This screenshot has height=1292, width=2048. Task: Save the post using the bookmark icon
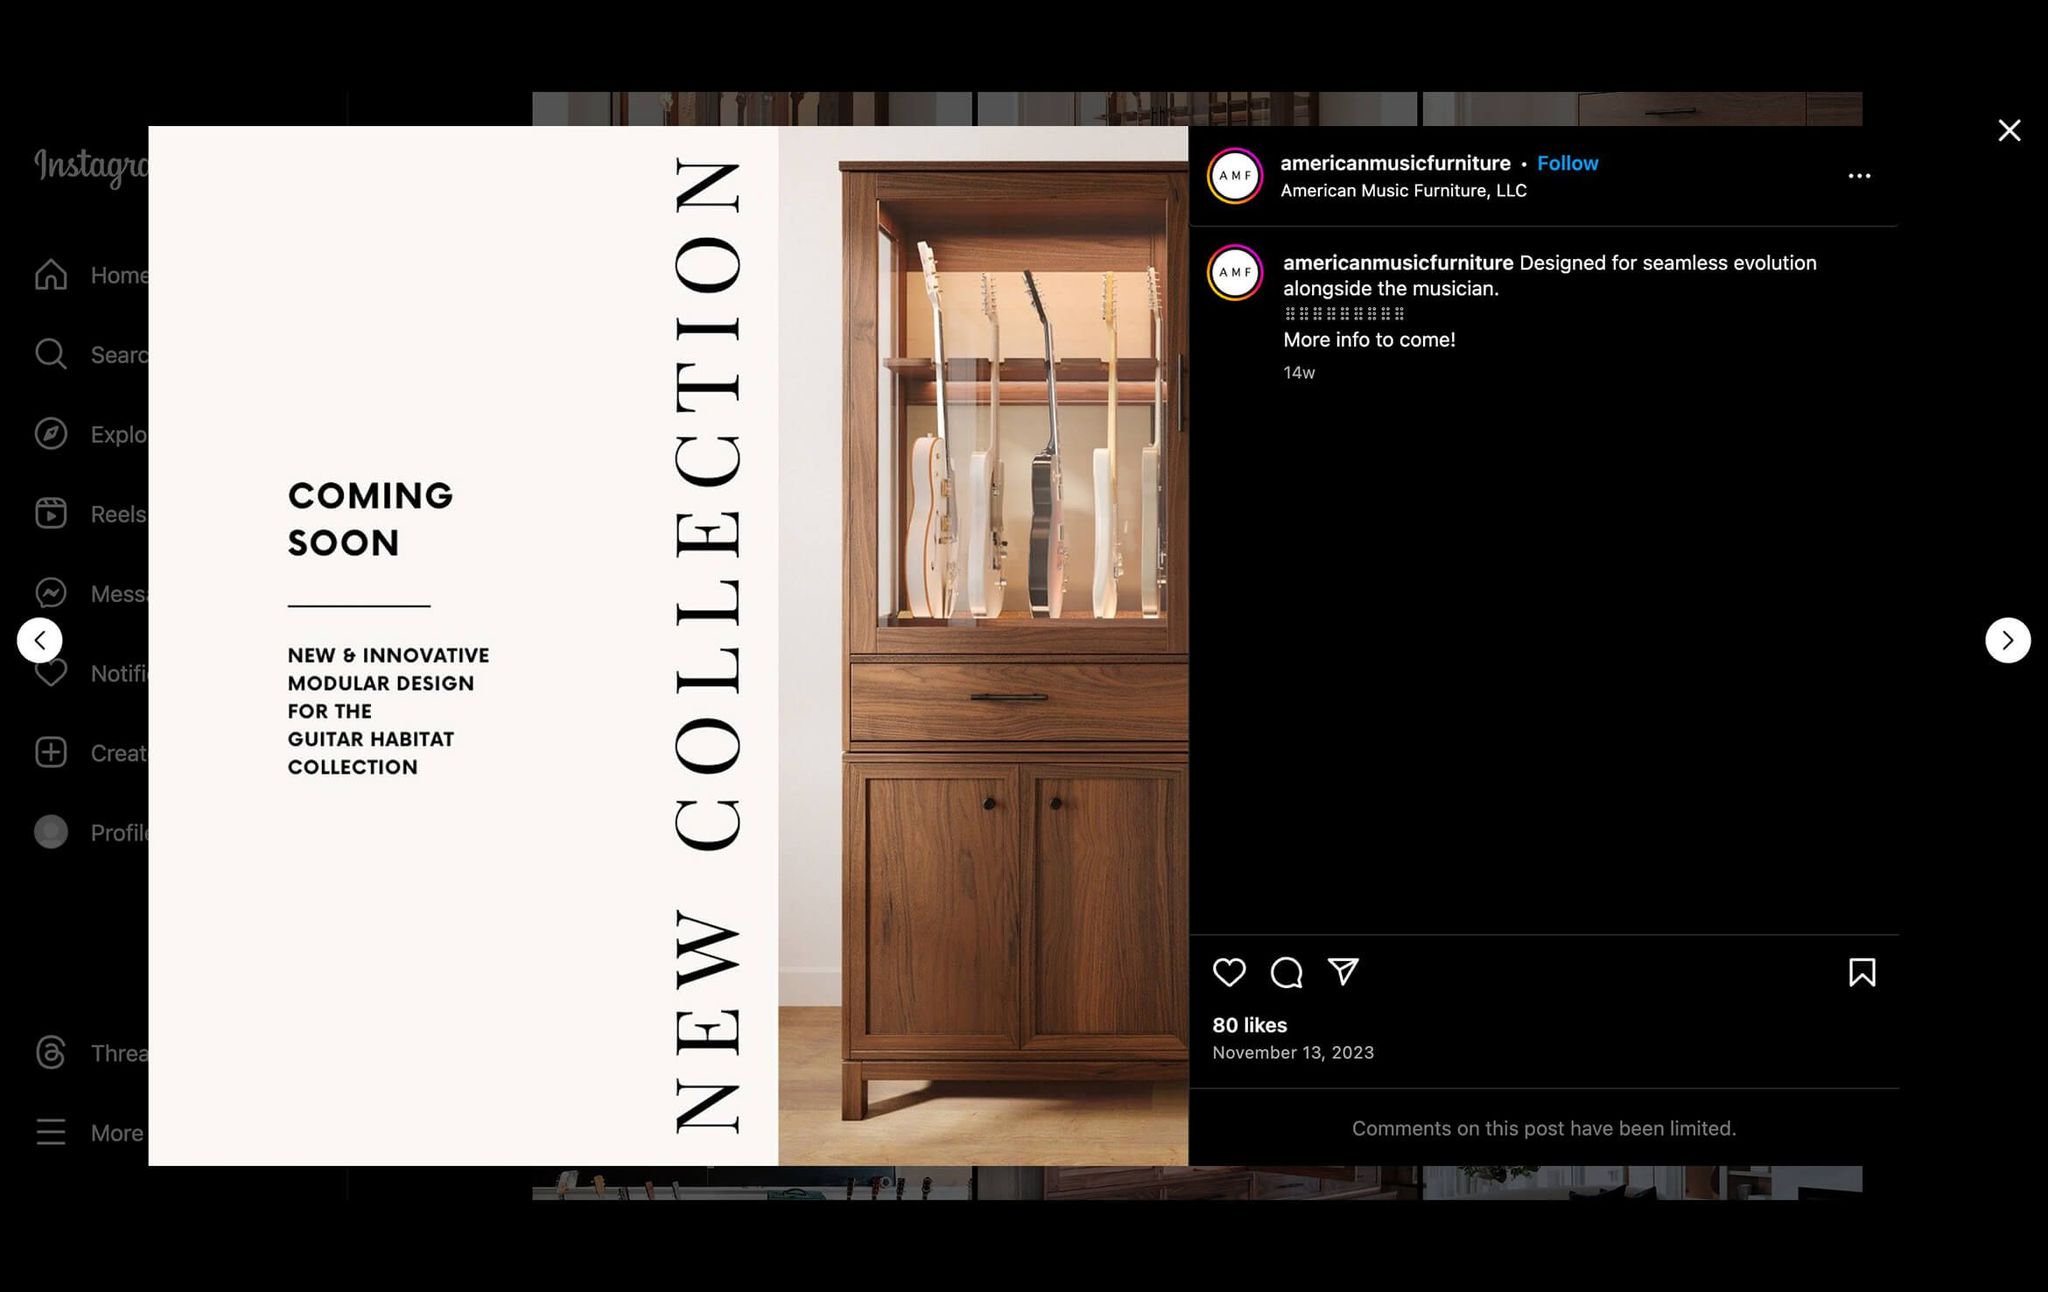[x=1861, y=972]
